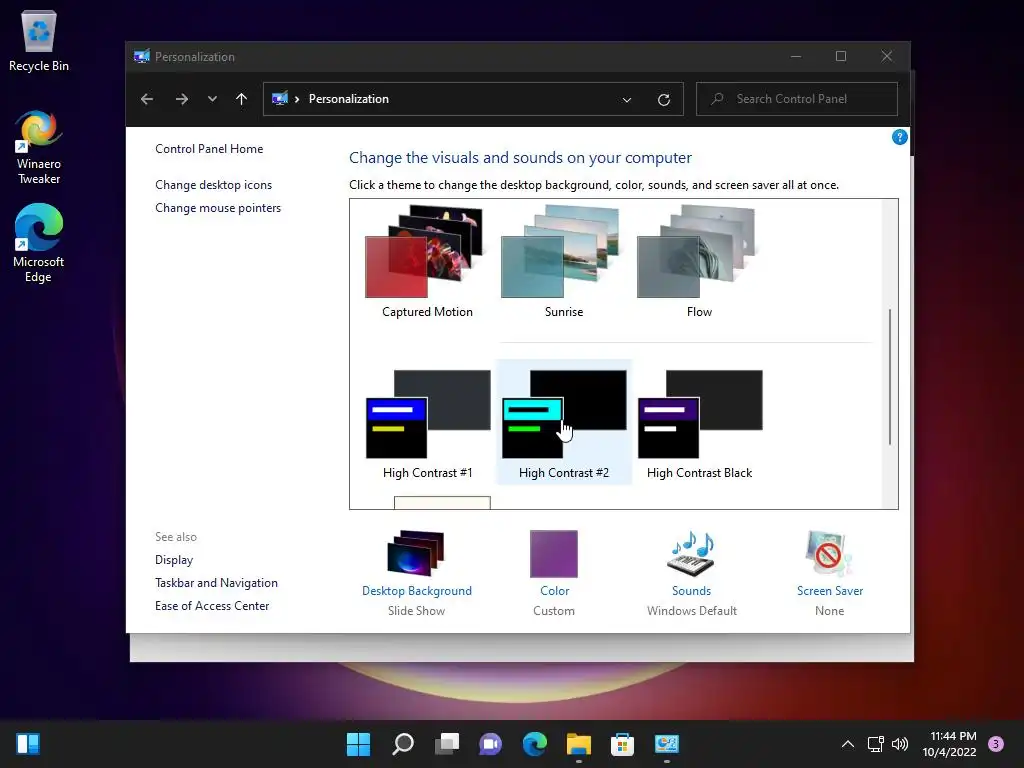Image resolution: width=1024 pixels, height=768 pixels.
Task: Select the Flow theme
Action: pyautogui.click(x=699, y=262)
